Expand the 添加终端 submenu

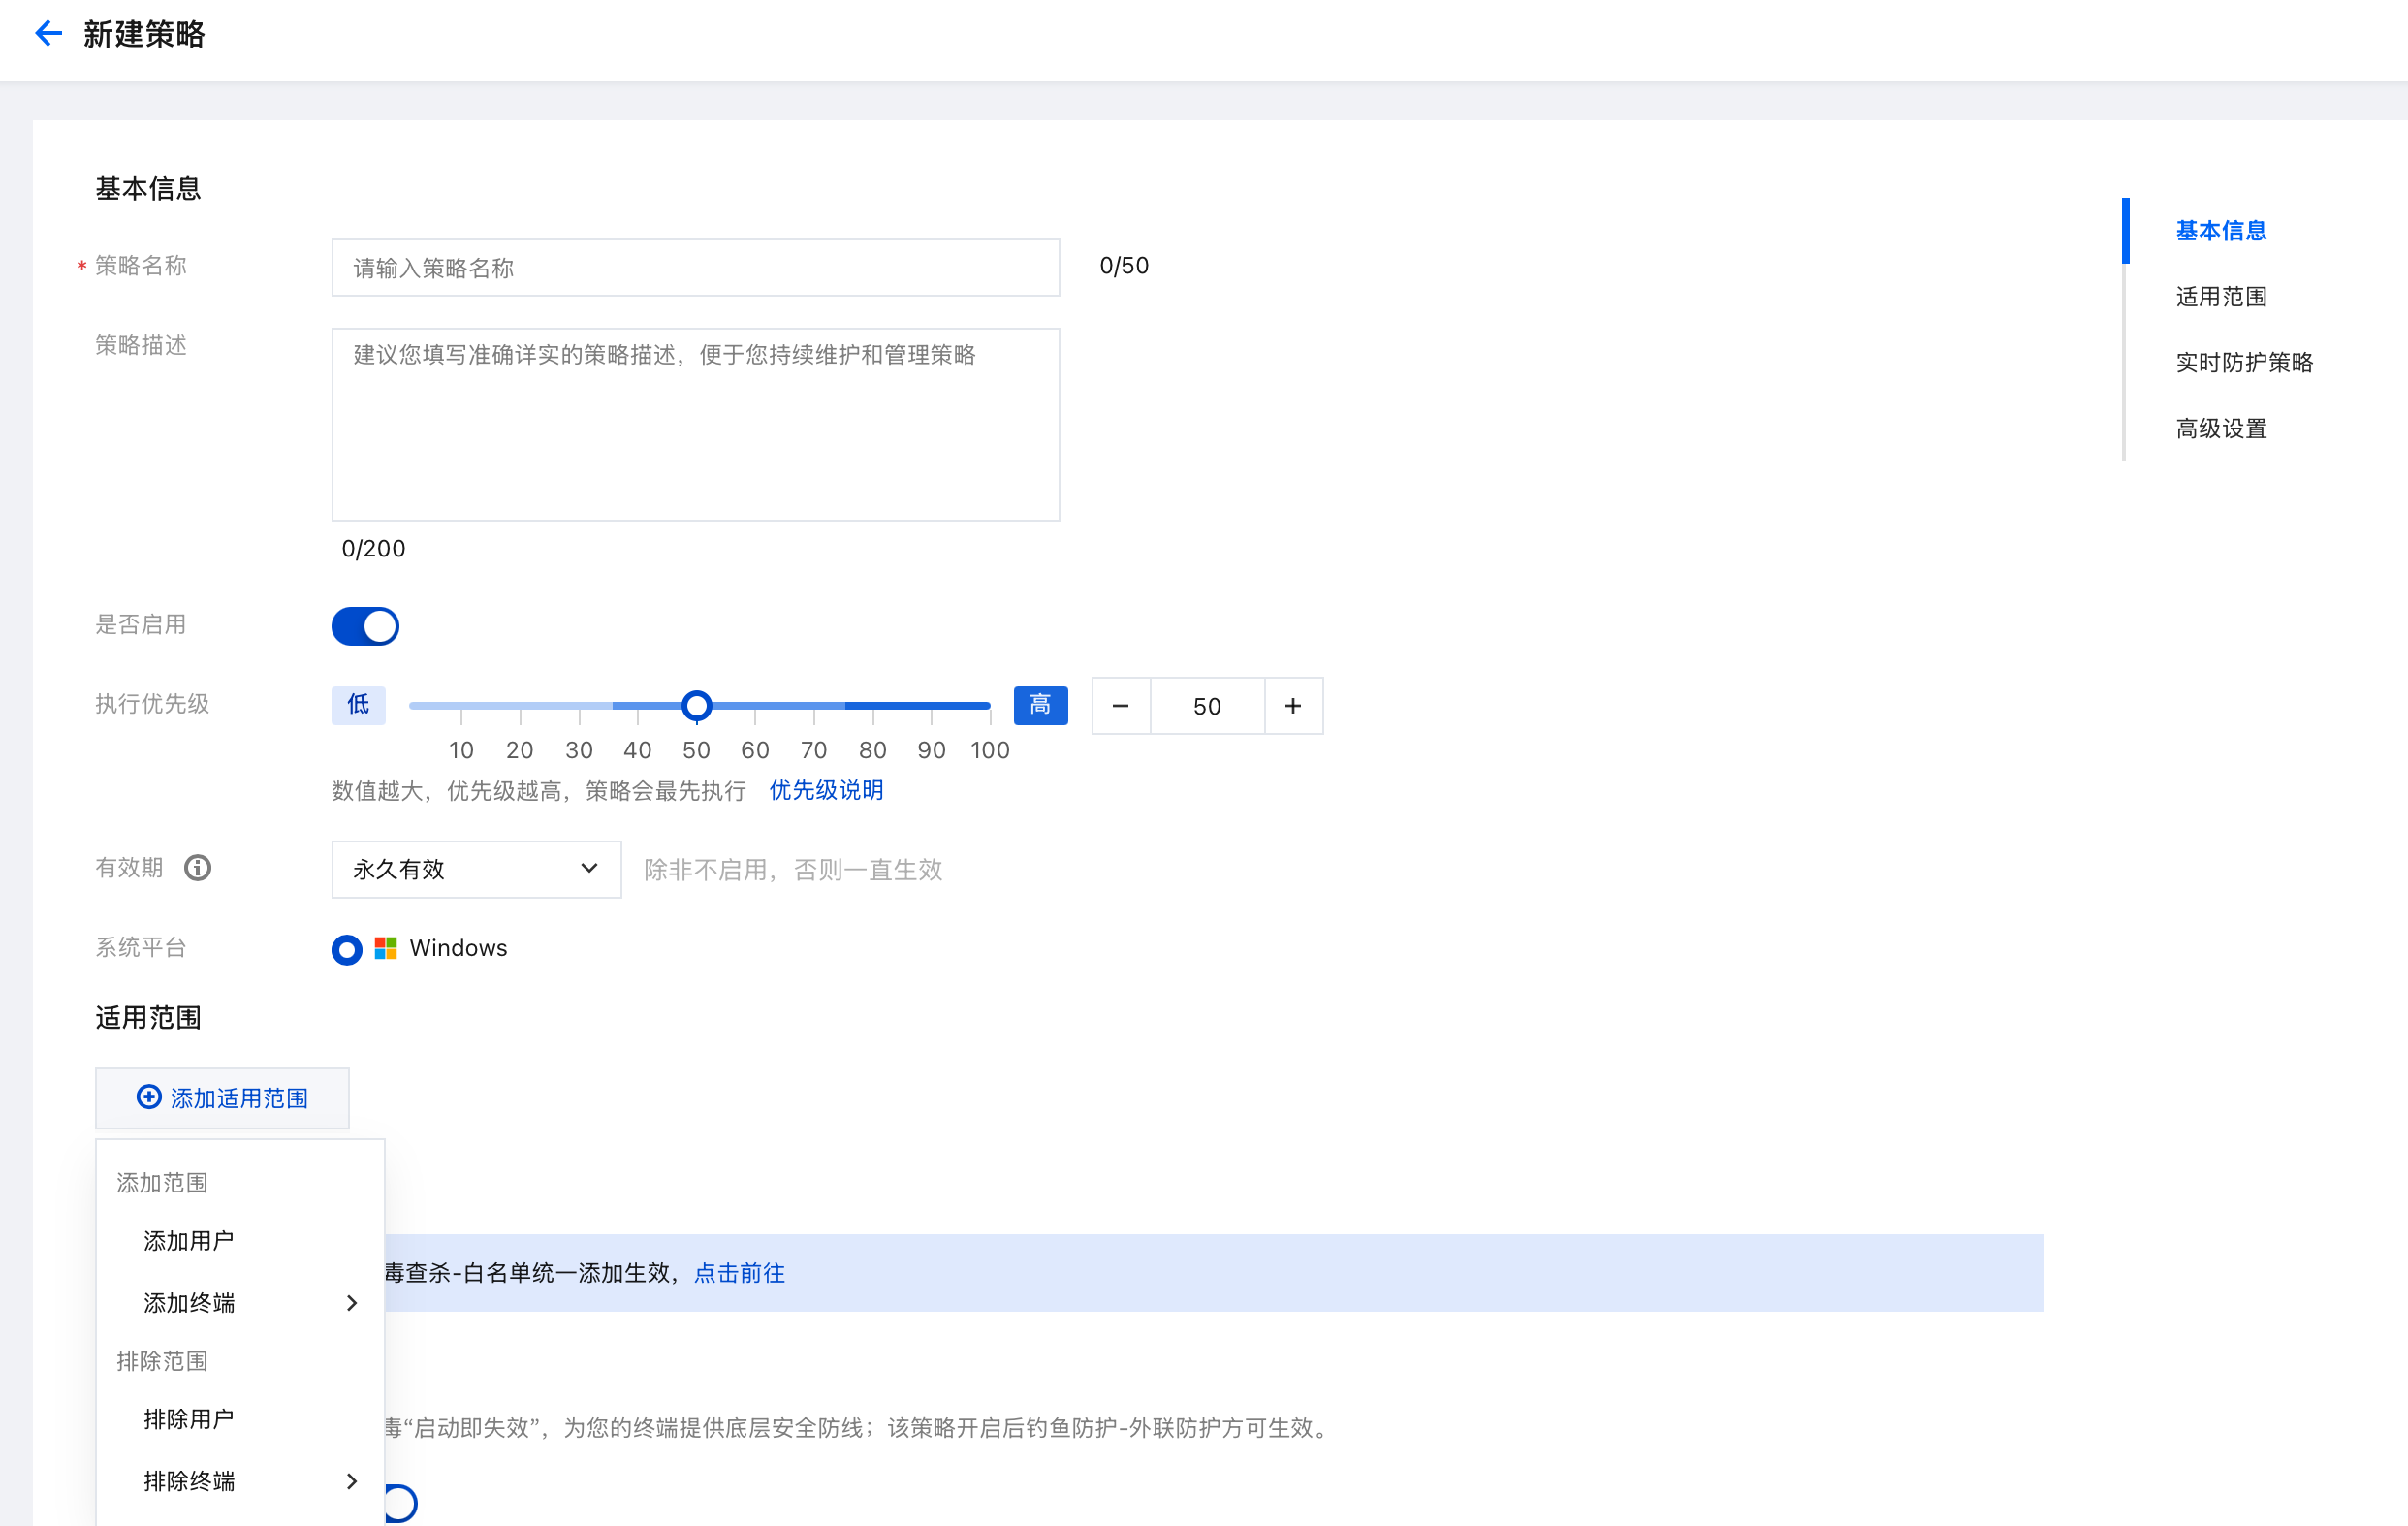tap(240, 1302)
